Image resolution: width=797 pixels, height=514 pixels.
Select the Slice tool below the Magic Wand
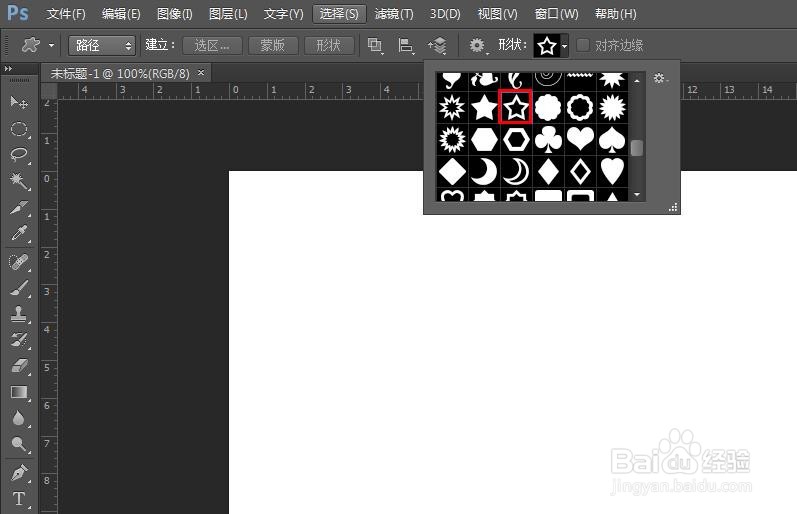19,207
